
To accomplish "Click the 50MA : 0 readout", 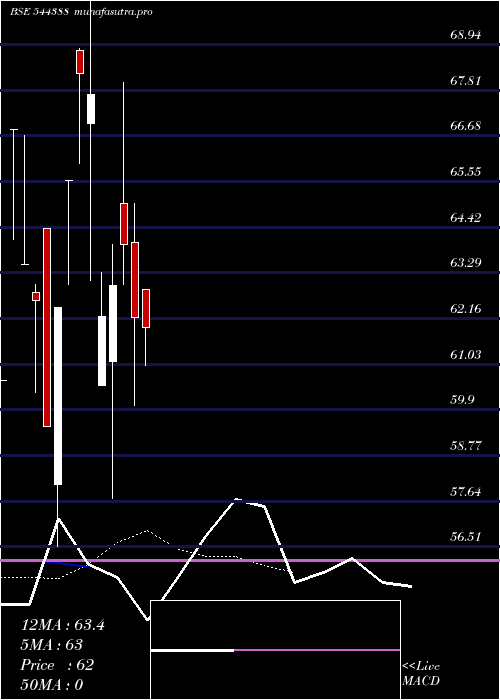I will click(x=52, y=685).
